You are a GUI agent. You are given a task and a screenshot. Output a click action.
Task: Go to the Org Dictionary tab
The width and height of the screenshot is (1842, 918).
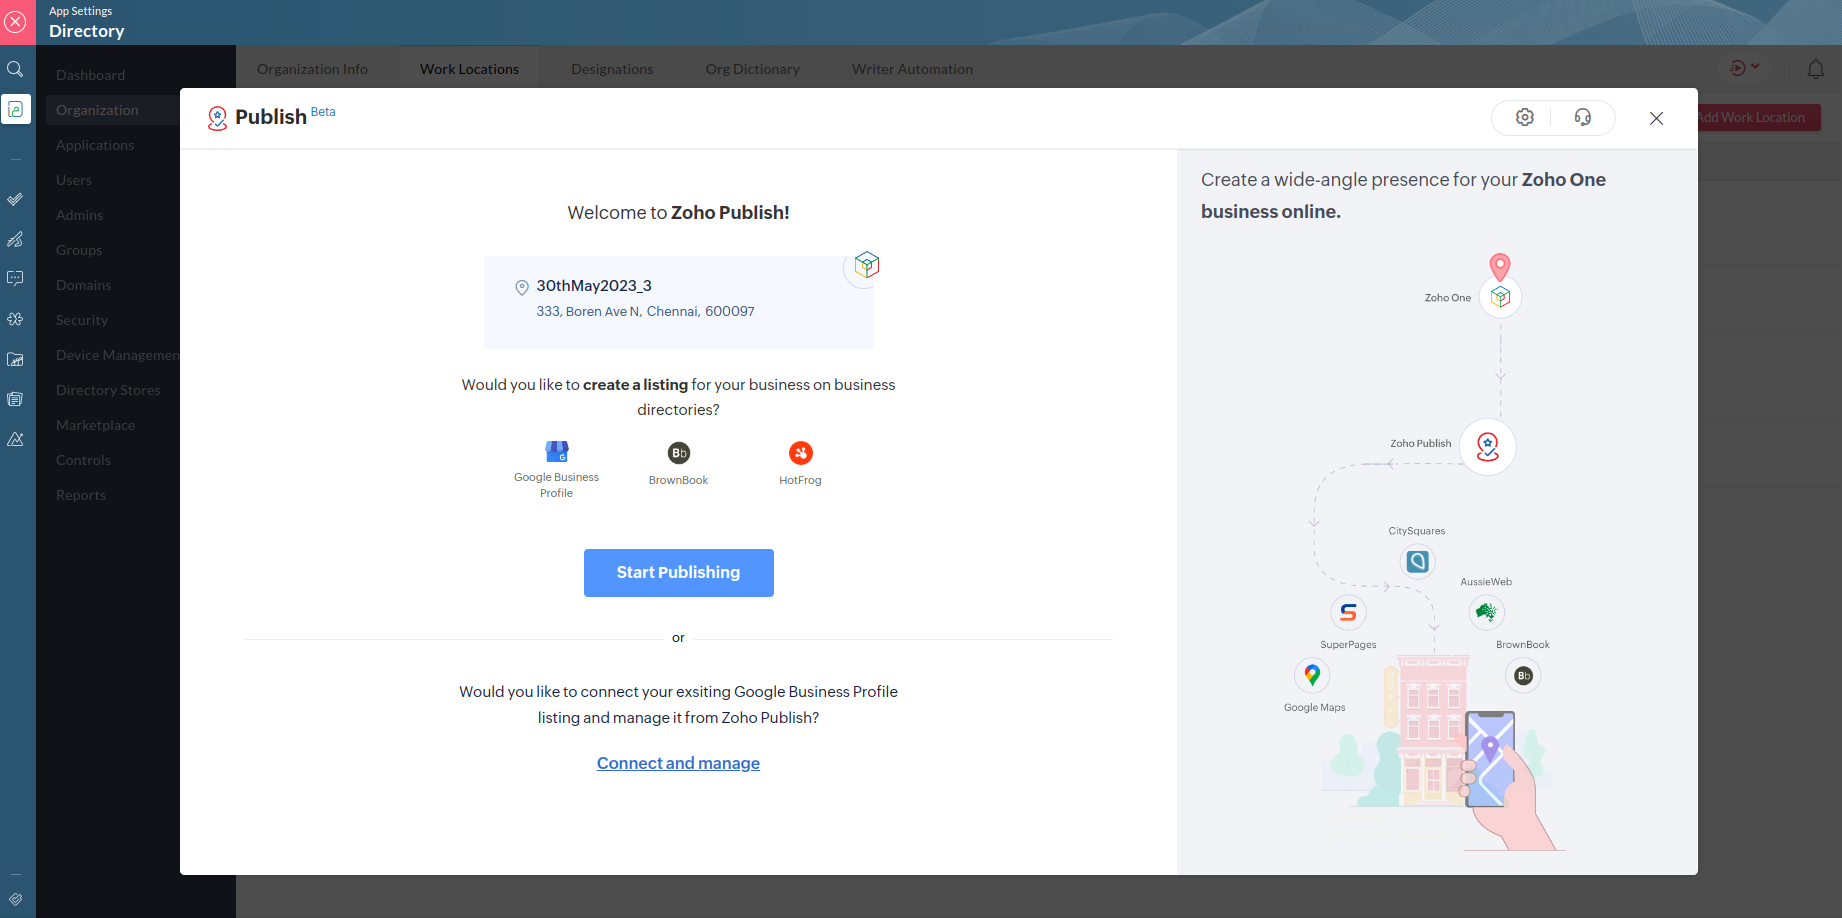753,69
